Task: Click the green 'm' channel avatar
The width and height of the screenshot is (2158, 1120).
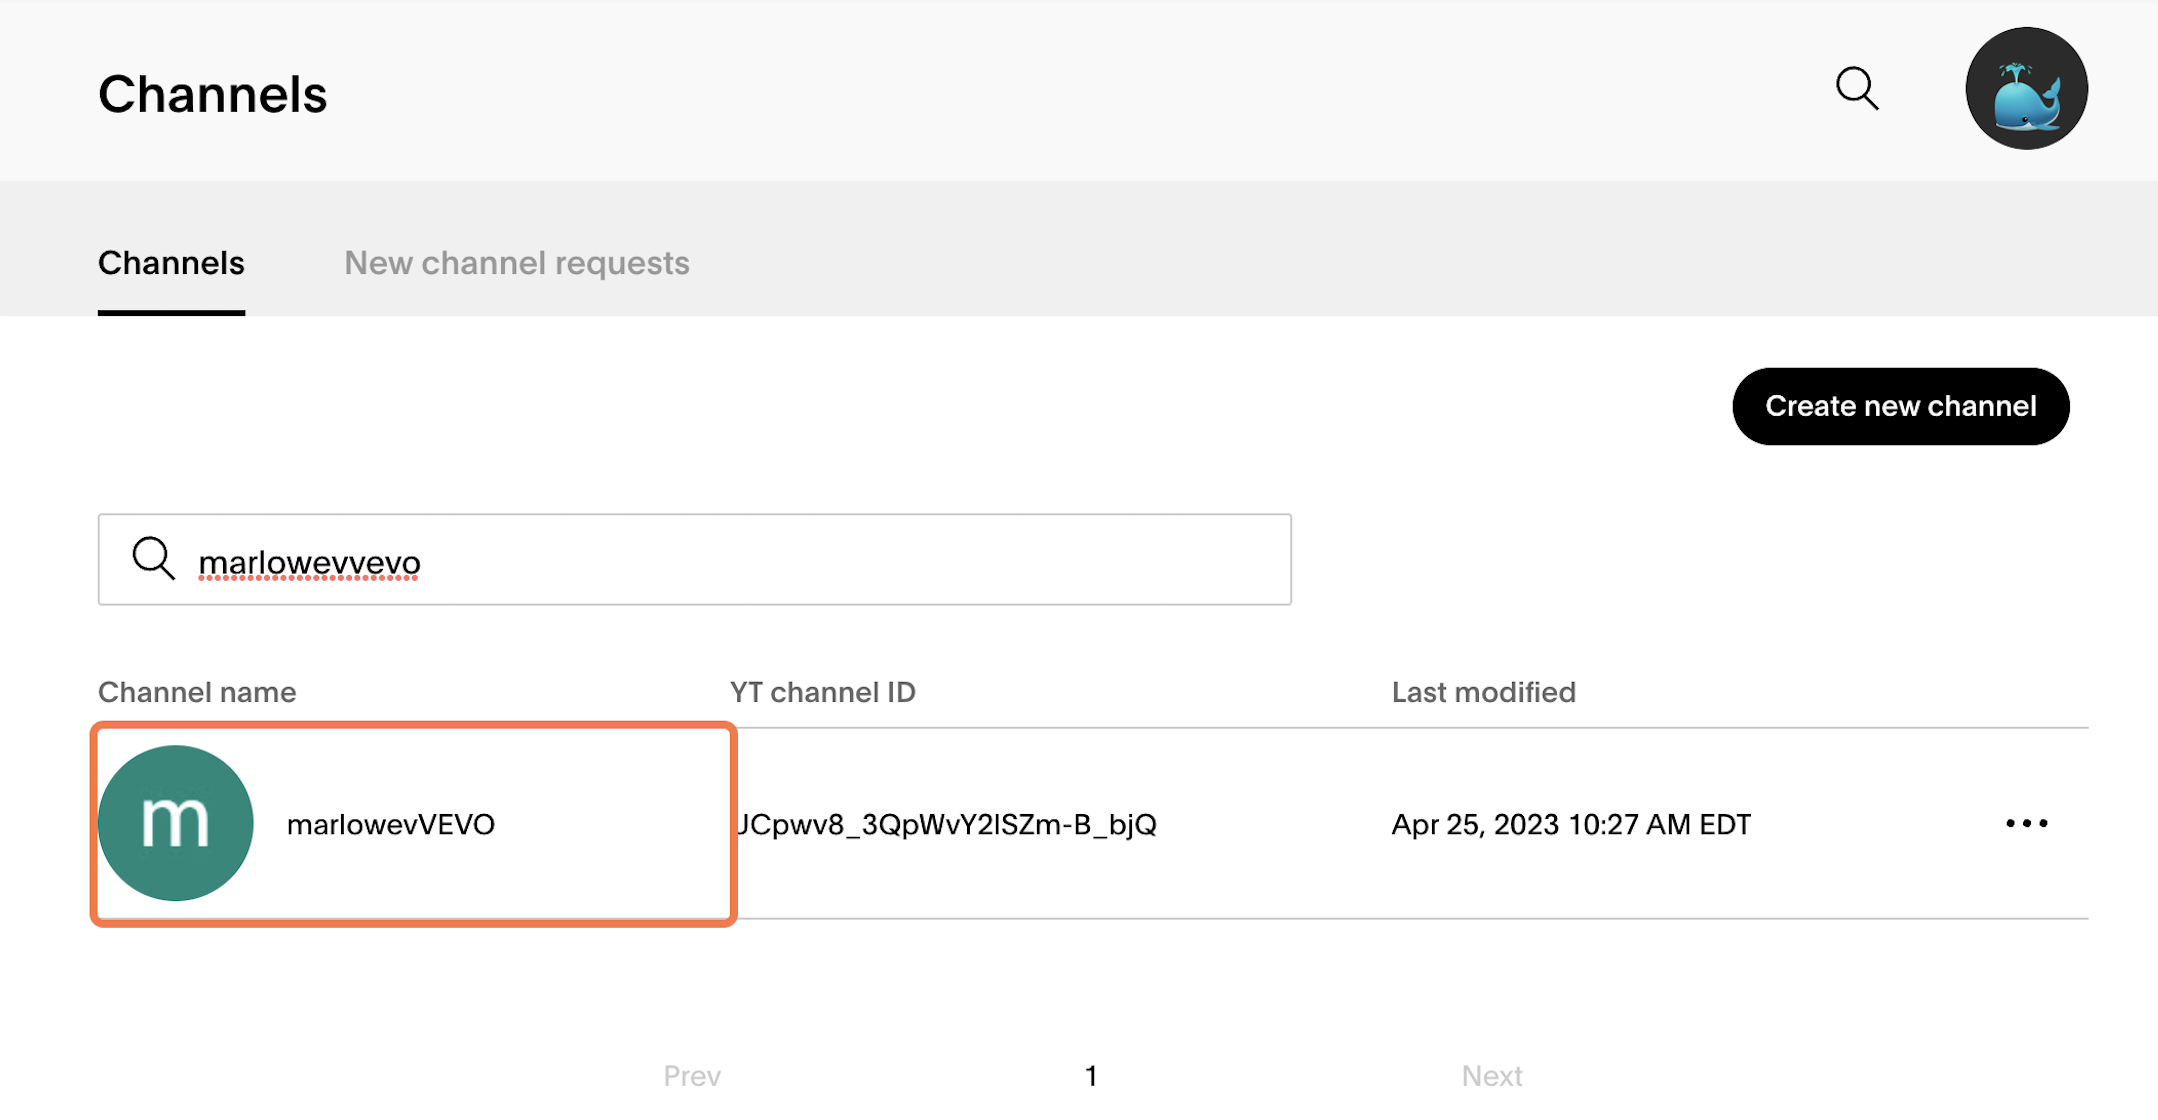Action: point(176,823)
